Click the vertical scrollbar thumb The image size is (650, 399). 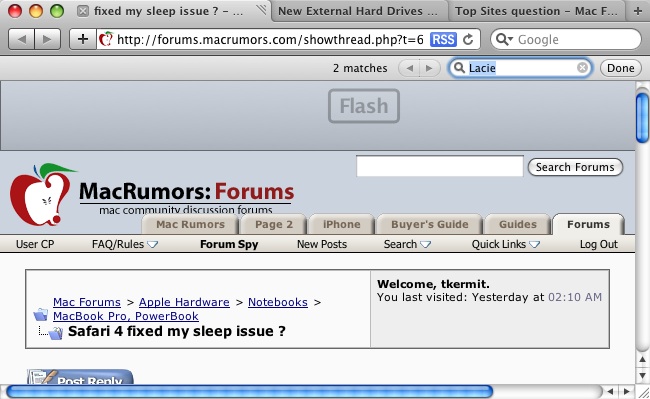(x=643, y=118)
